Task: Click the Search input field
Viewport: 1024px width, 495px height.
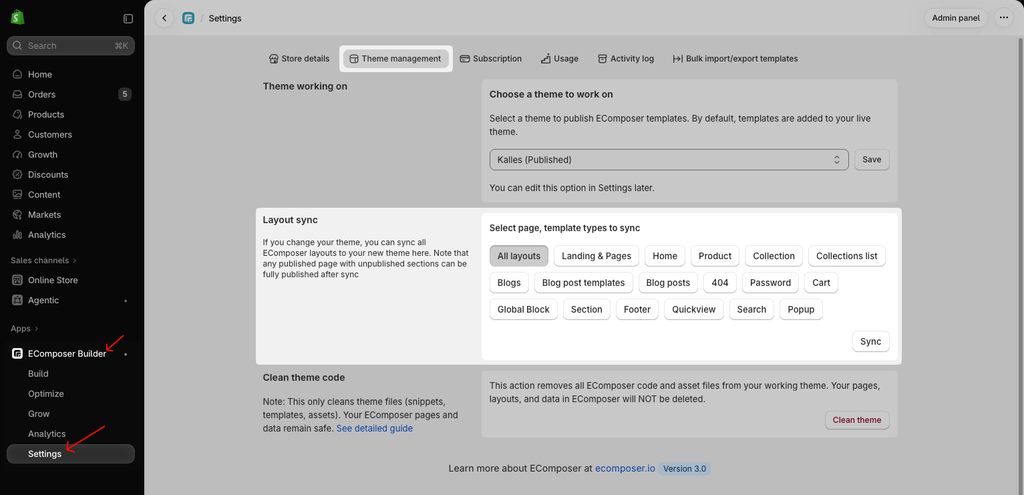Action: [71, 46]
